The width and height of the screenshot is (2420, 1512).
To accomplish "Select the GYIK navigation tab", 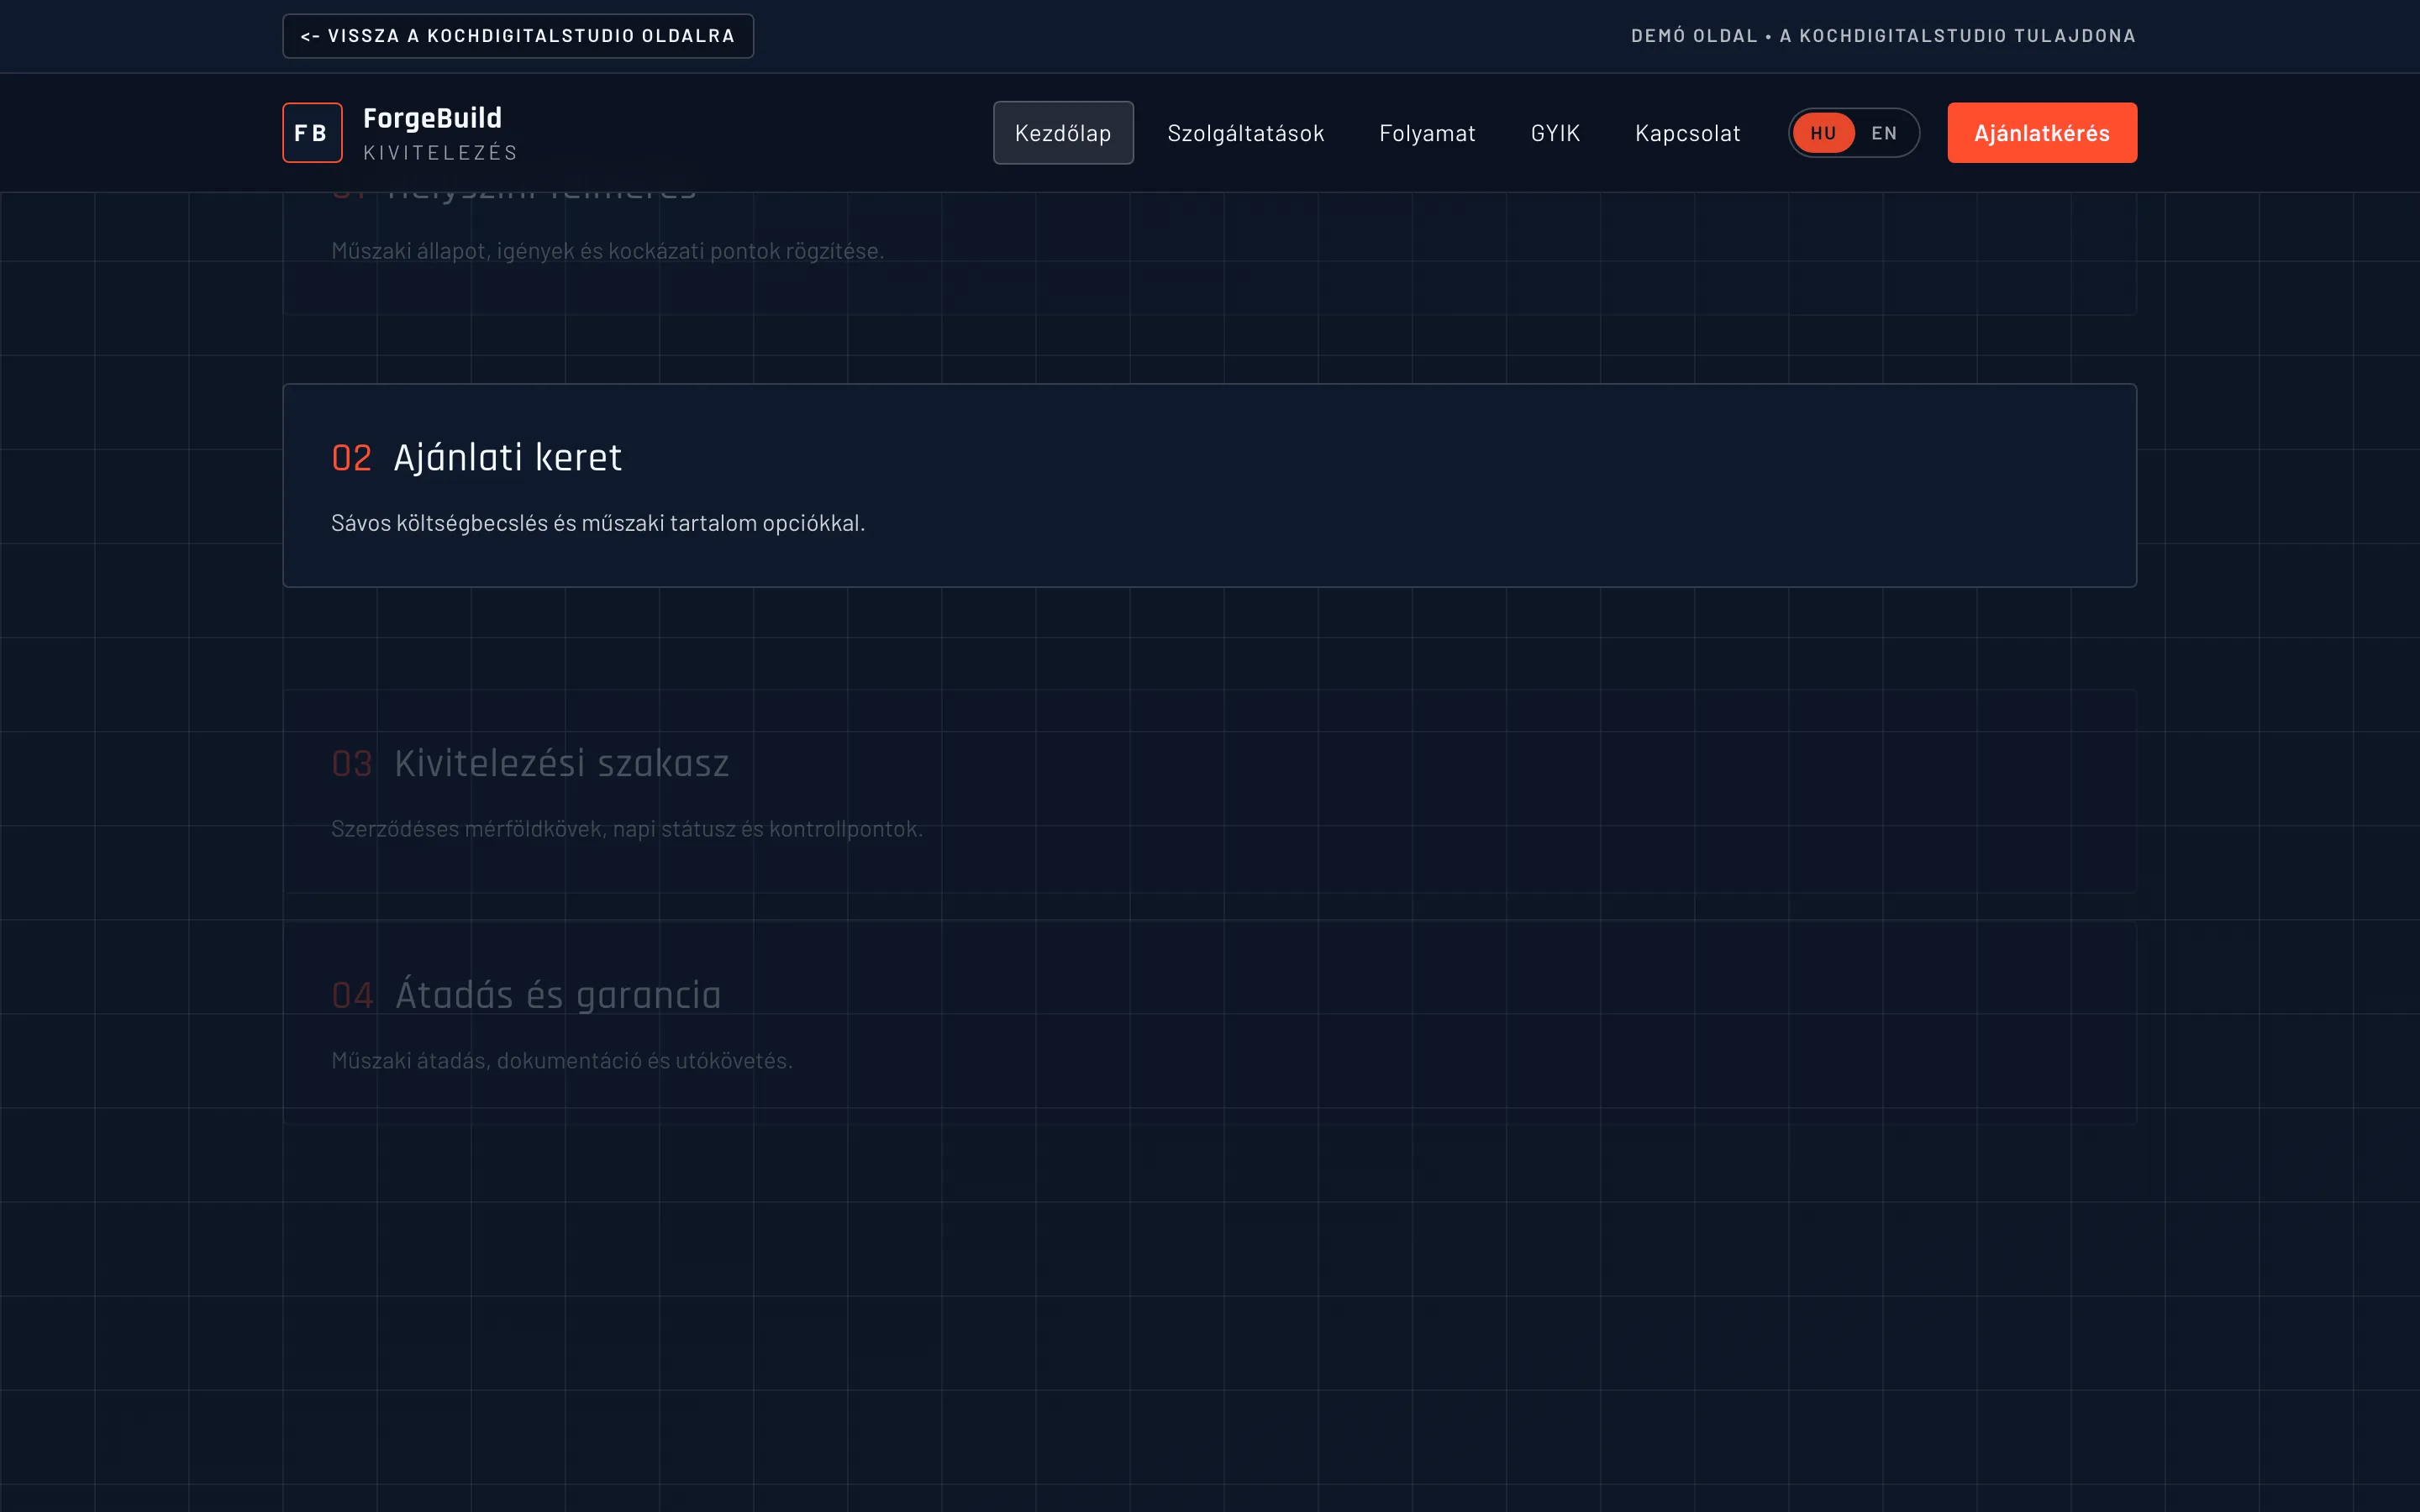I will [1554, 132].
